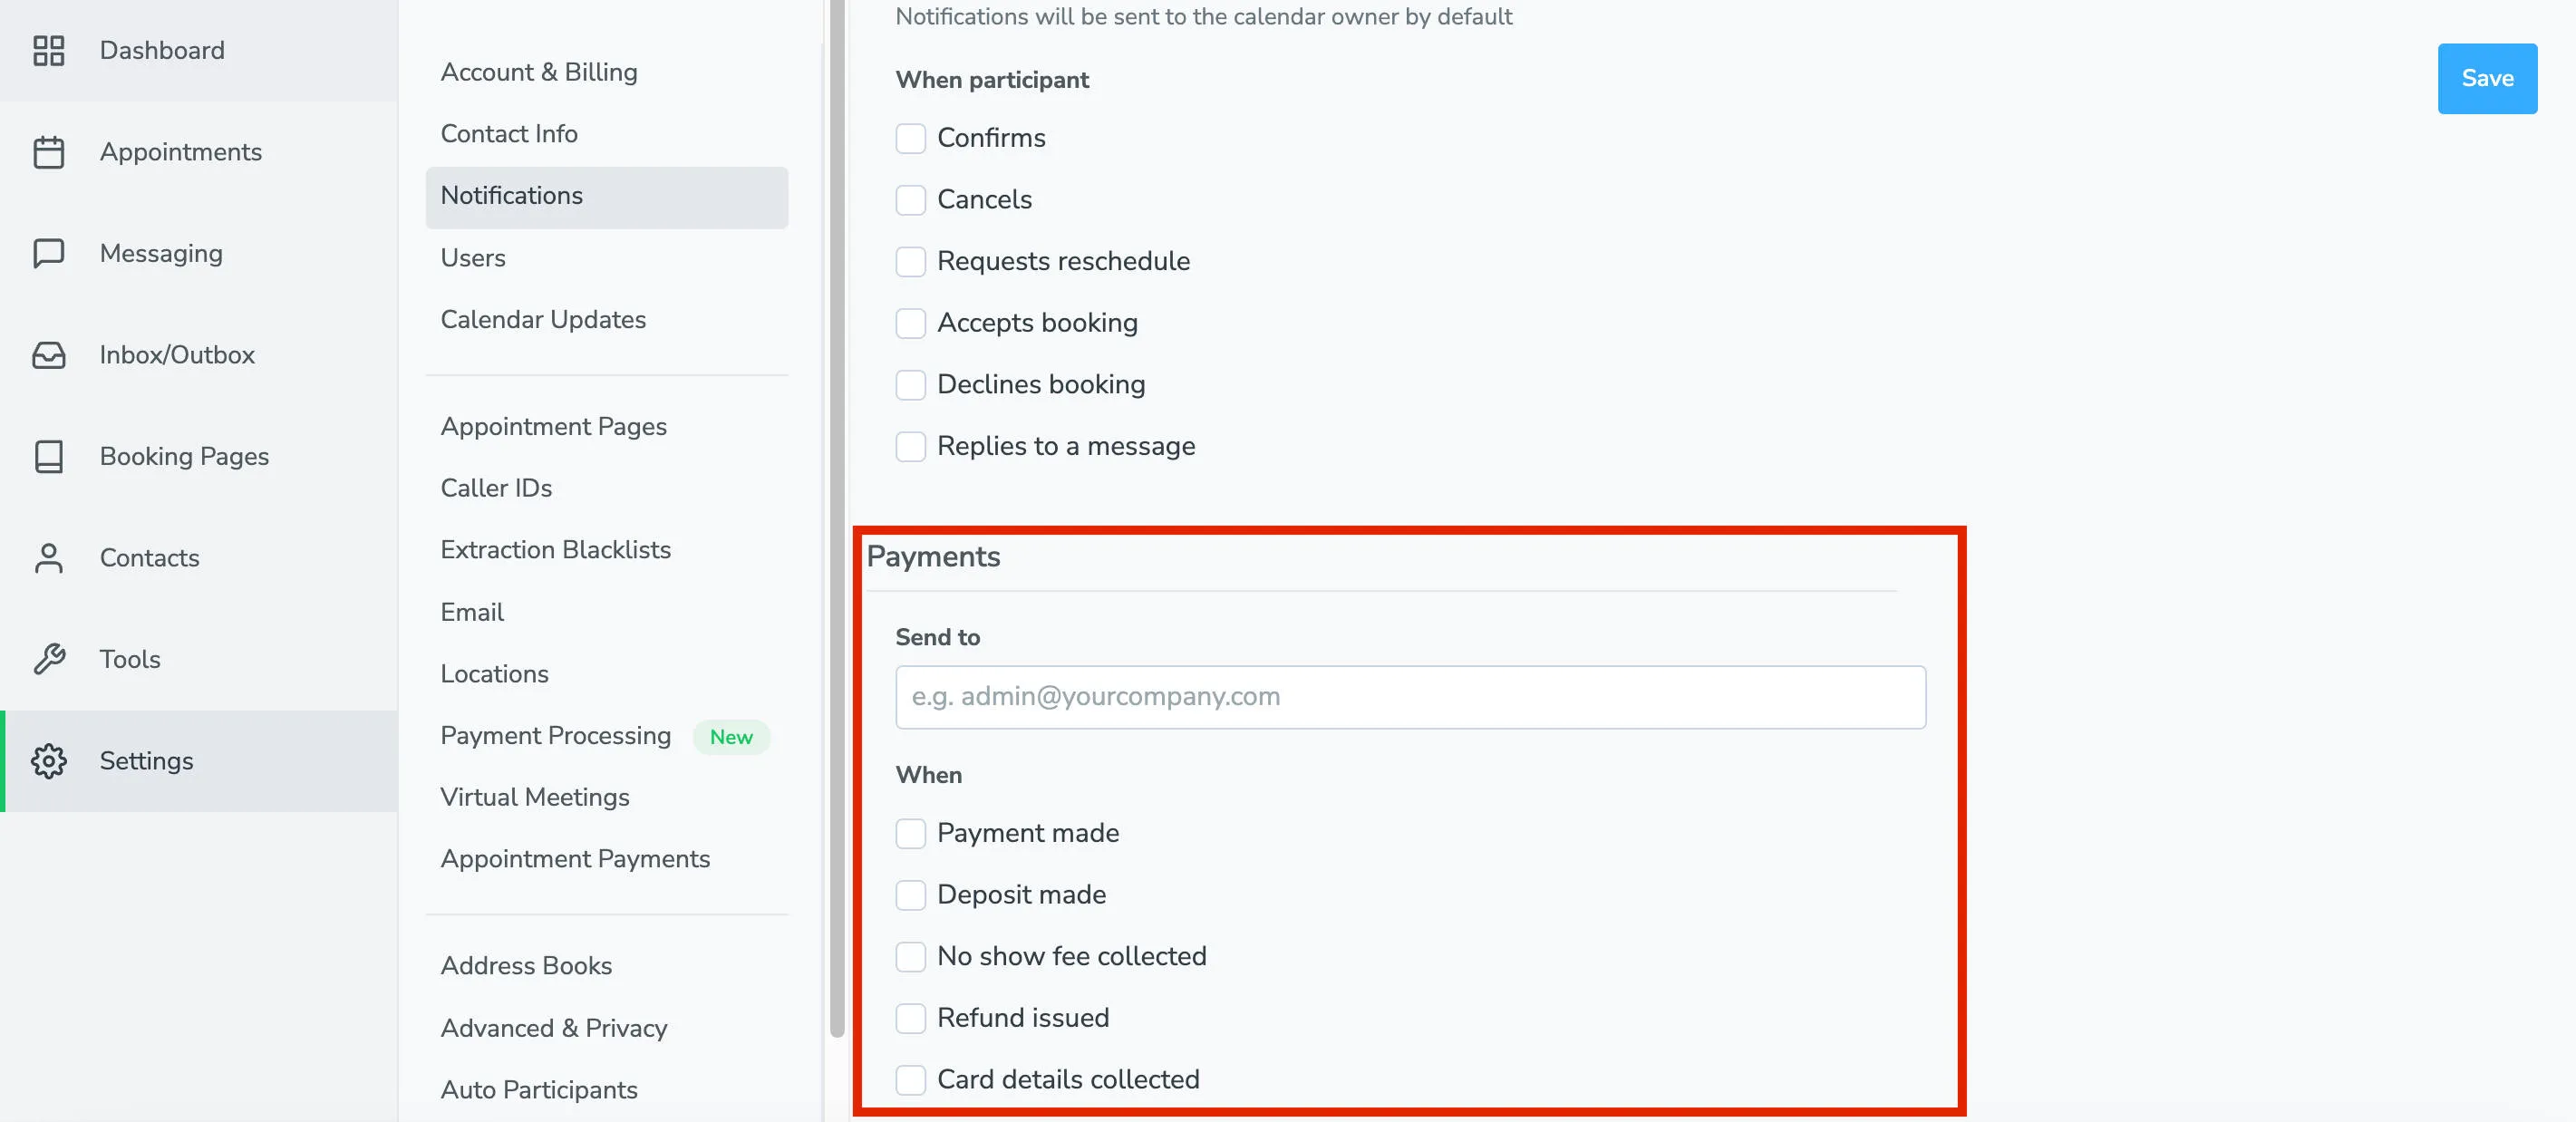The height and width of the screenshot is (1122, 2576).
Task: Check the Declines booking option
Action: 910,385
